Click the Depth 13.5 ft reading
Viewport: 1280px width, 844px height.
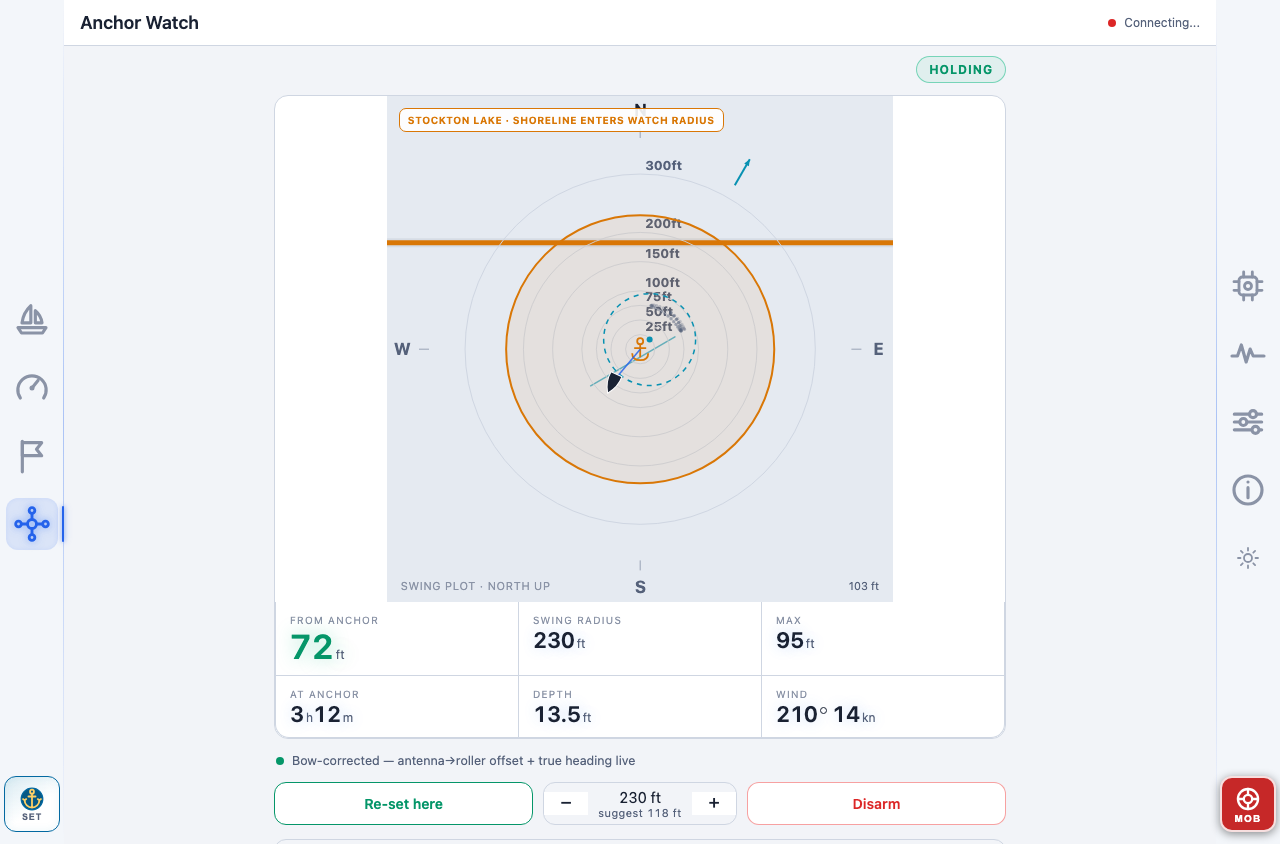640,706
